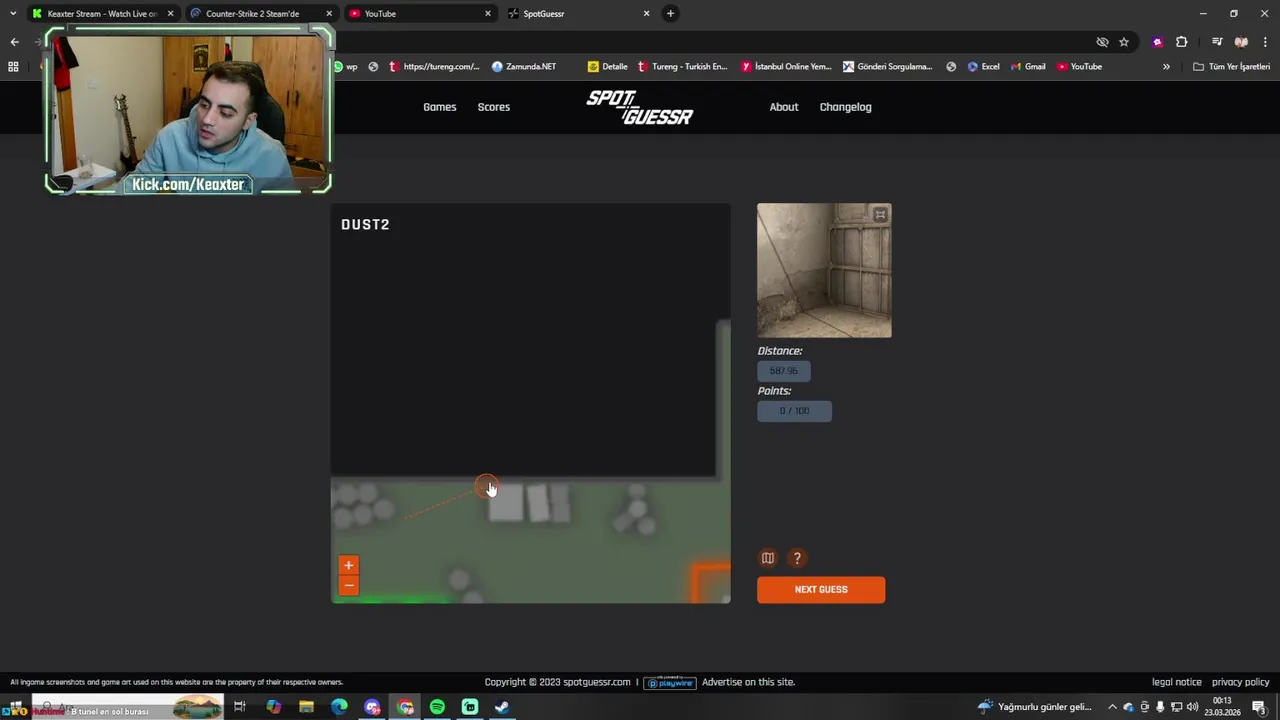Open the Tureng - Turkish En... bookmark
The height and width of the screenshot is (720, 1280).
pyautogui.click(x=683, y=67)
